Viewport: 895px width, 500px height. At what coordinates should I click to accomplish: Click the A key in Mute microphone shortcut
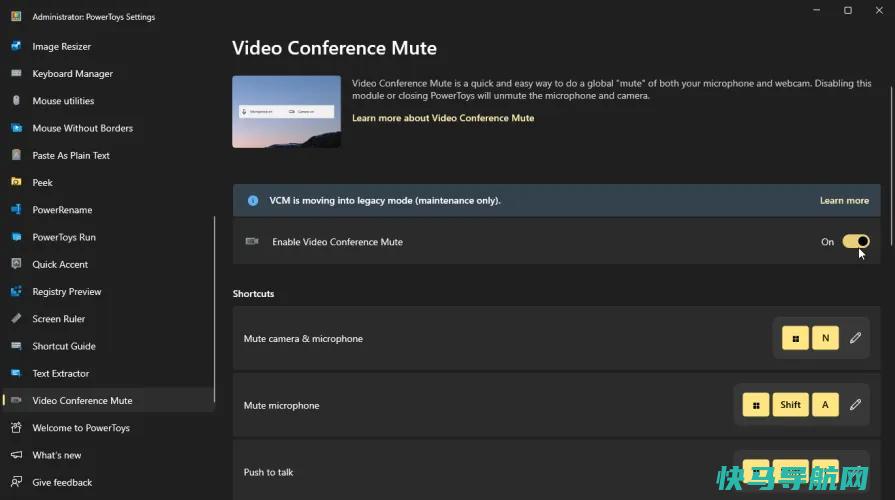pyautogui.click(x=825, y=405)
